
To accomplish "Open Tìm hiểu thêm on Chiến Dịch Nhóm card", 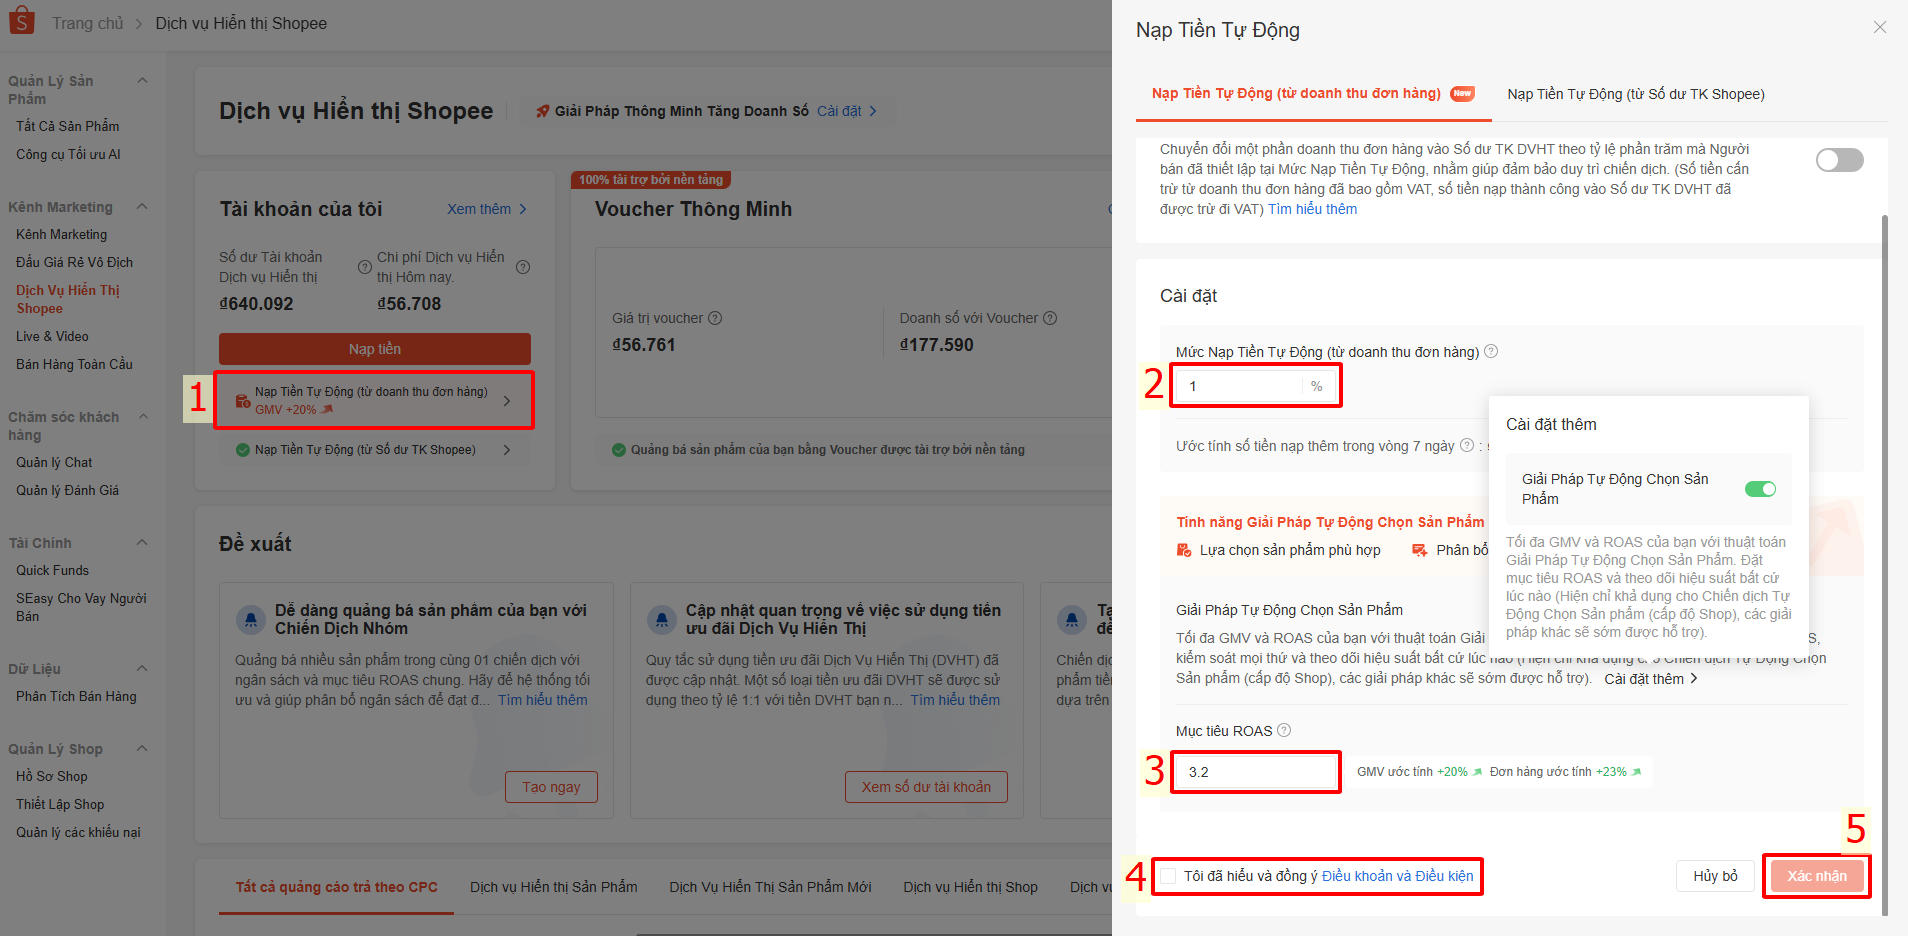I will pyautogui.click(x=543, y=700).
